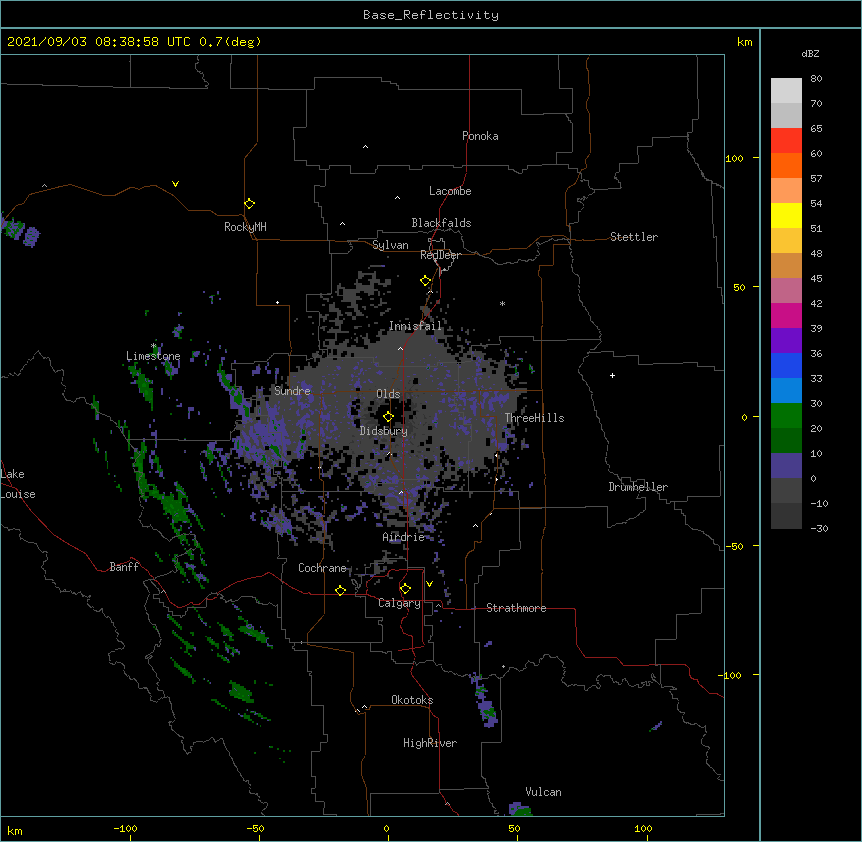Click the Lake Louise label
Viewport: 862px width, 842px height.
click(16, 484)
